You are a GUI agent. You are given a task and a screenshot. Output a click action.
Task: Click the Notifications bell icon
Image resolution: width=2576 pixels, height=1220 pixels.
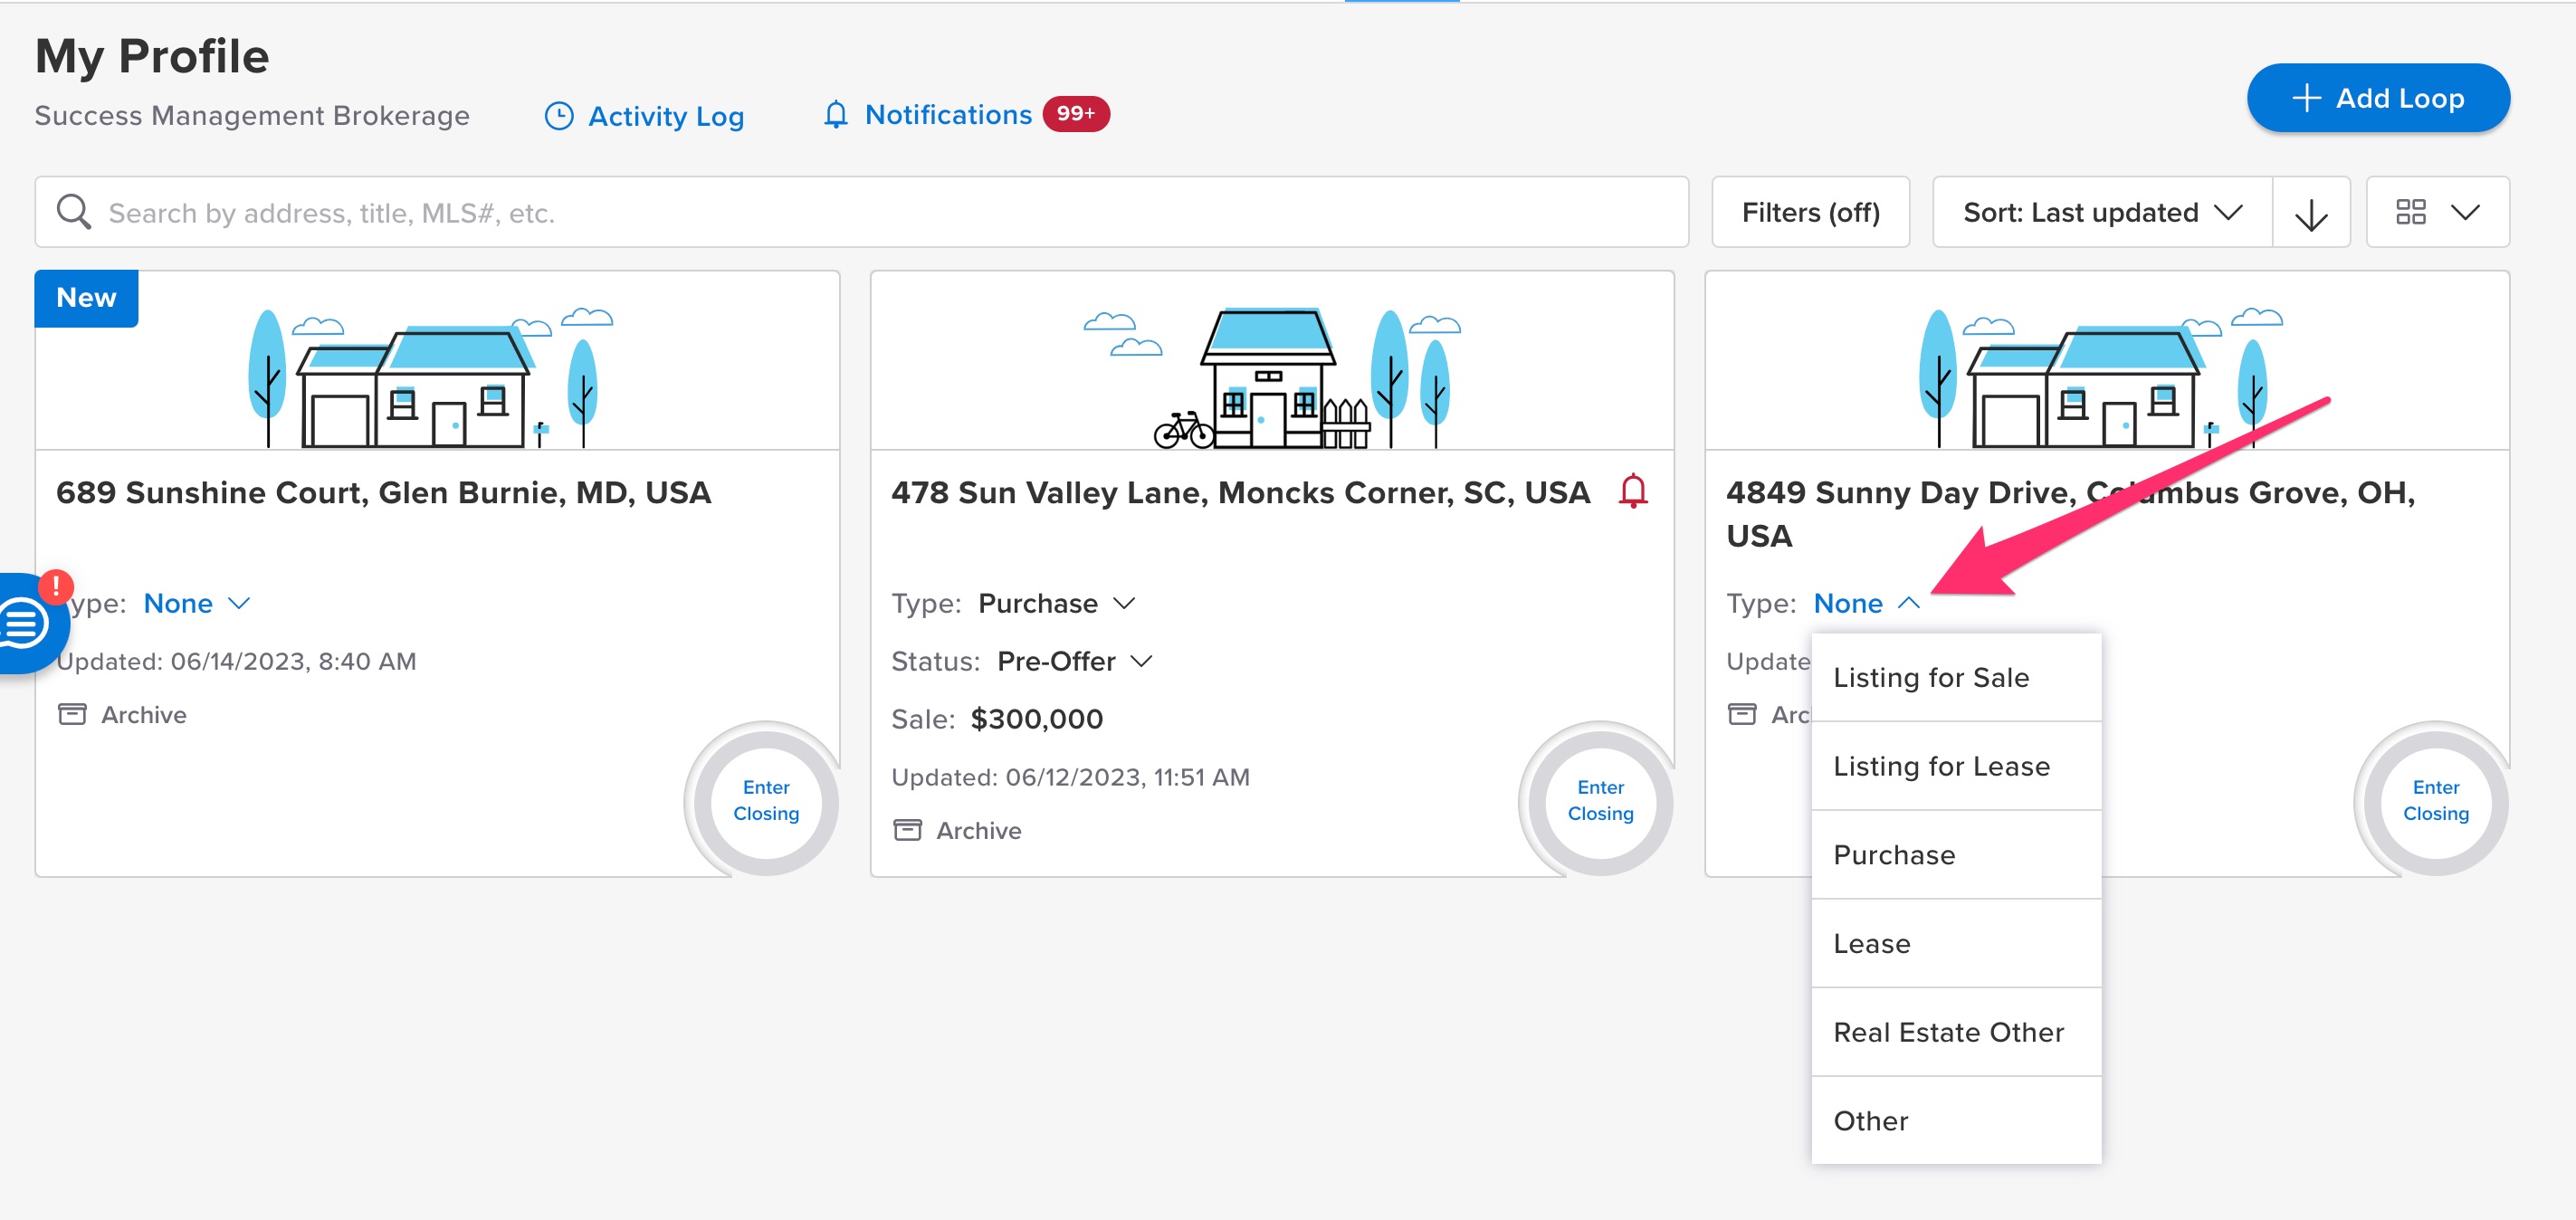835,115
